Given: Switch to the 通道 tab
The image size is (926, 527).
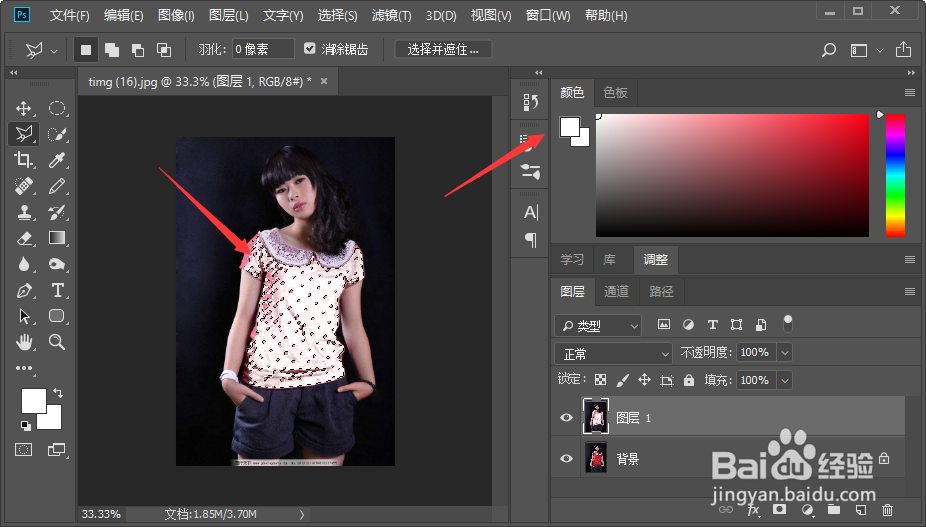Looking at the screenshot, I should [616, 291].
